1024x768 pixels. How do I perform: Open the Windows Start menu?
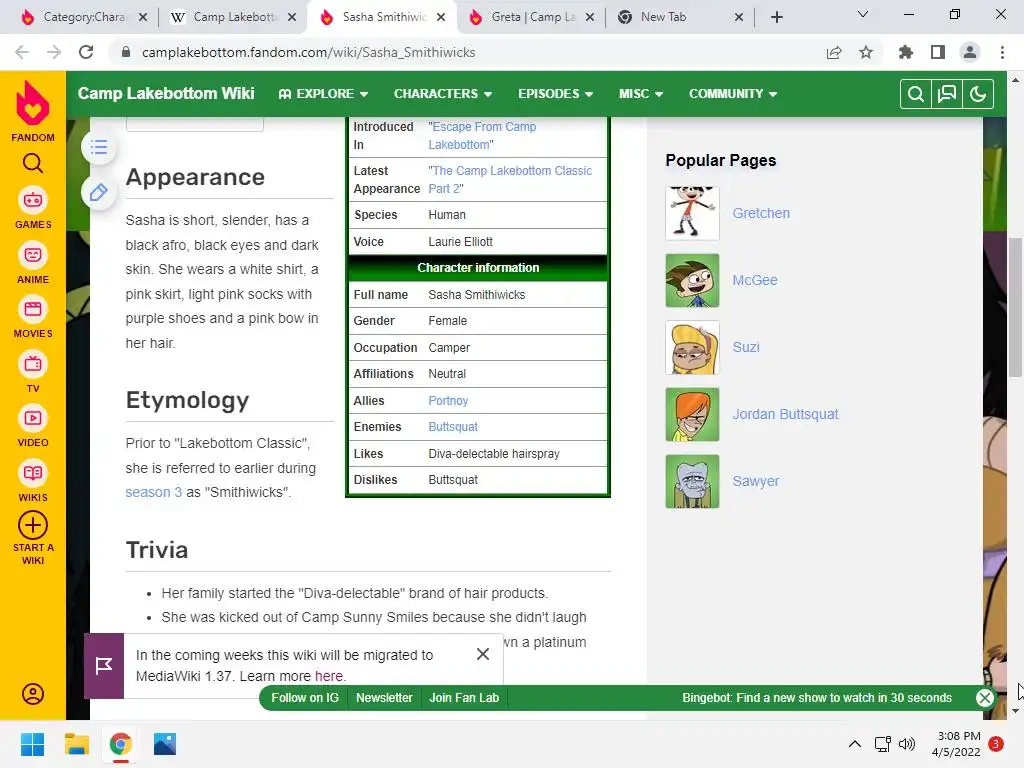coord(32,744)
